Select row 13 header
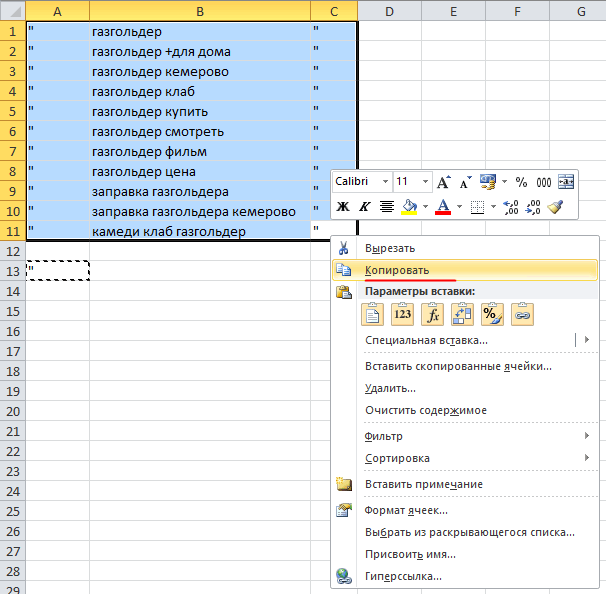 pos(13,271)
